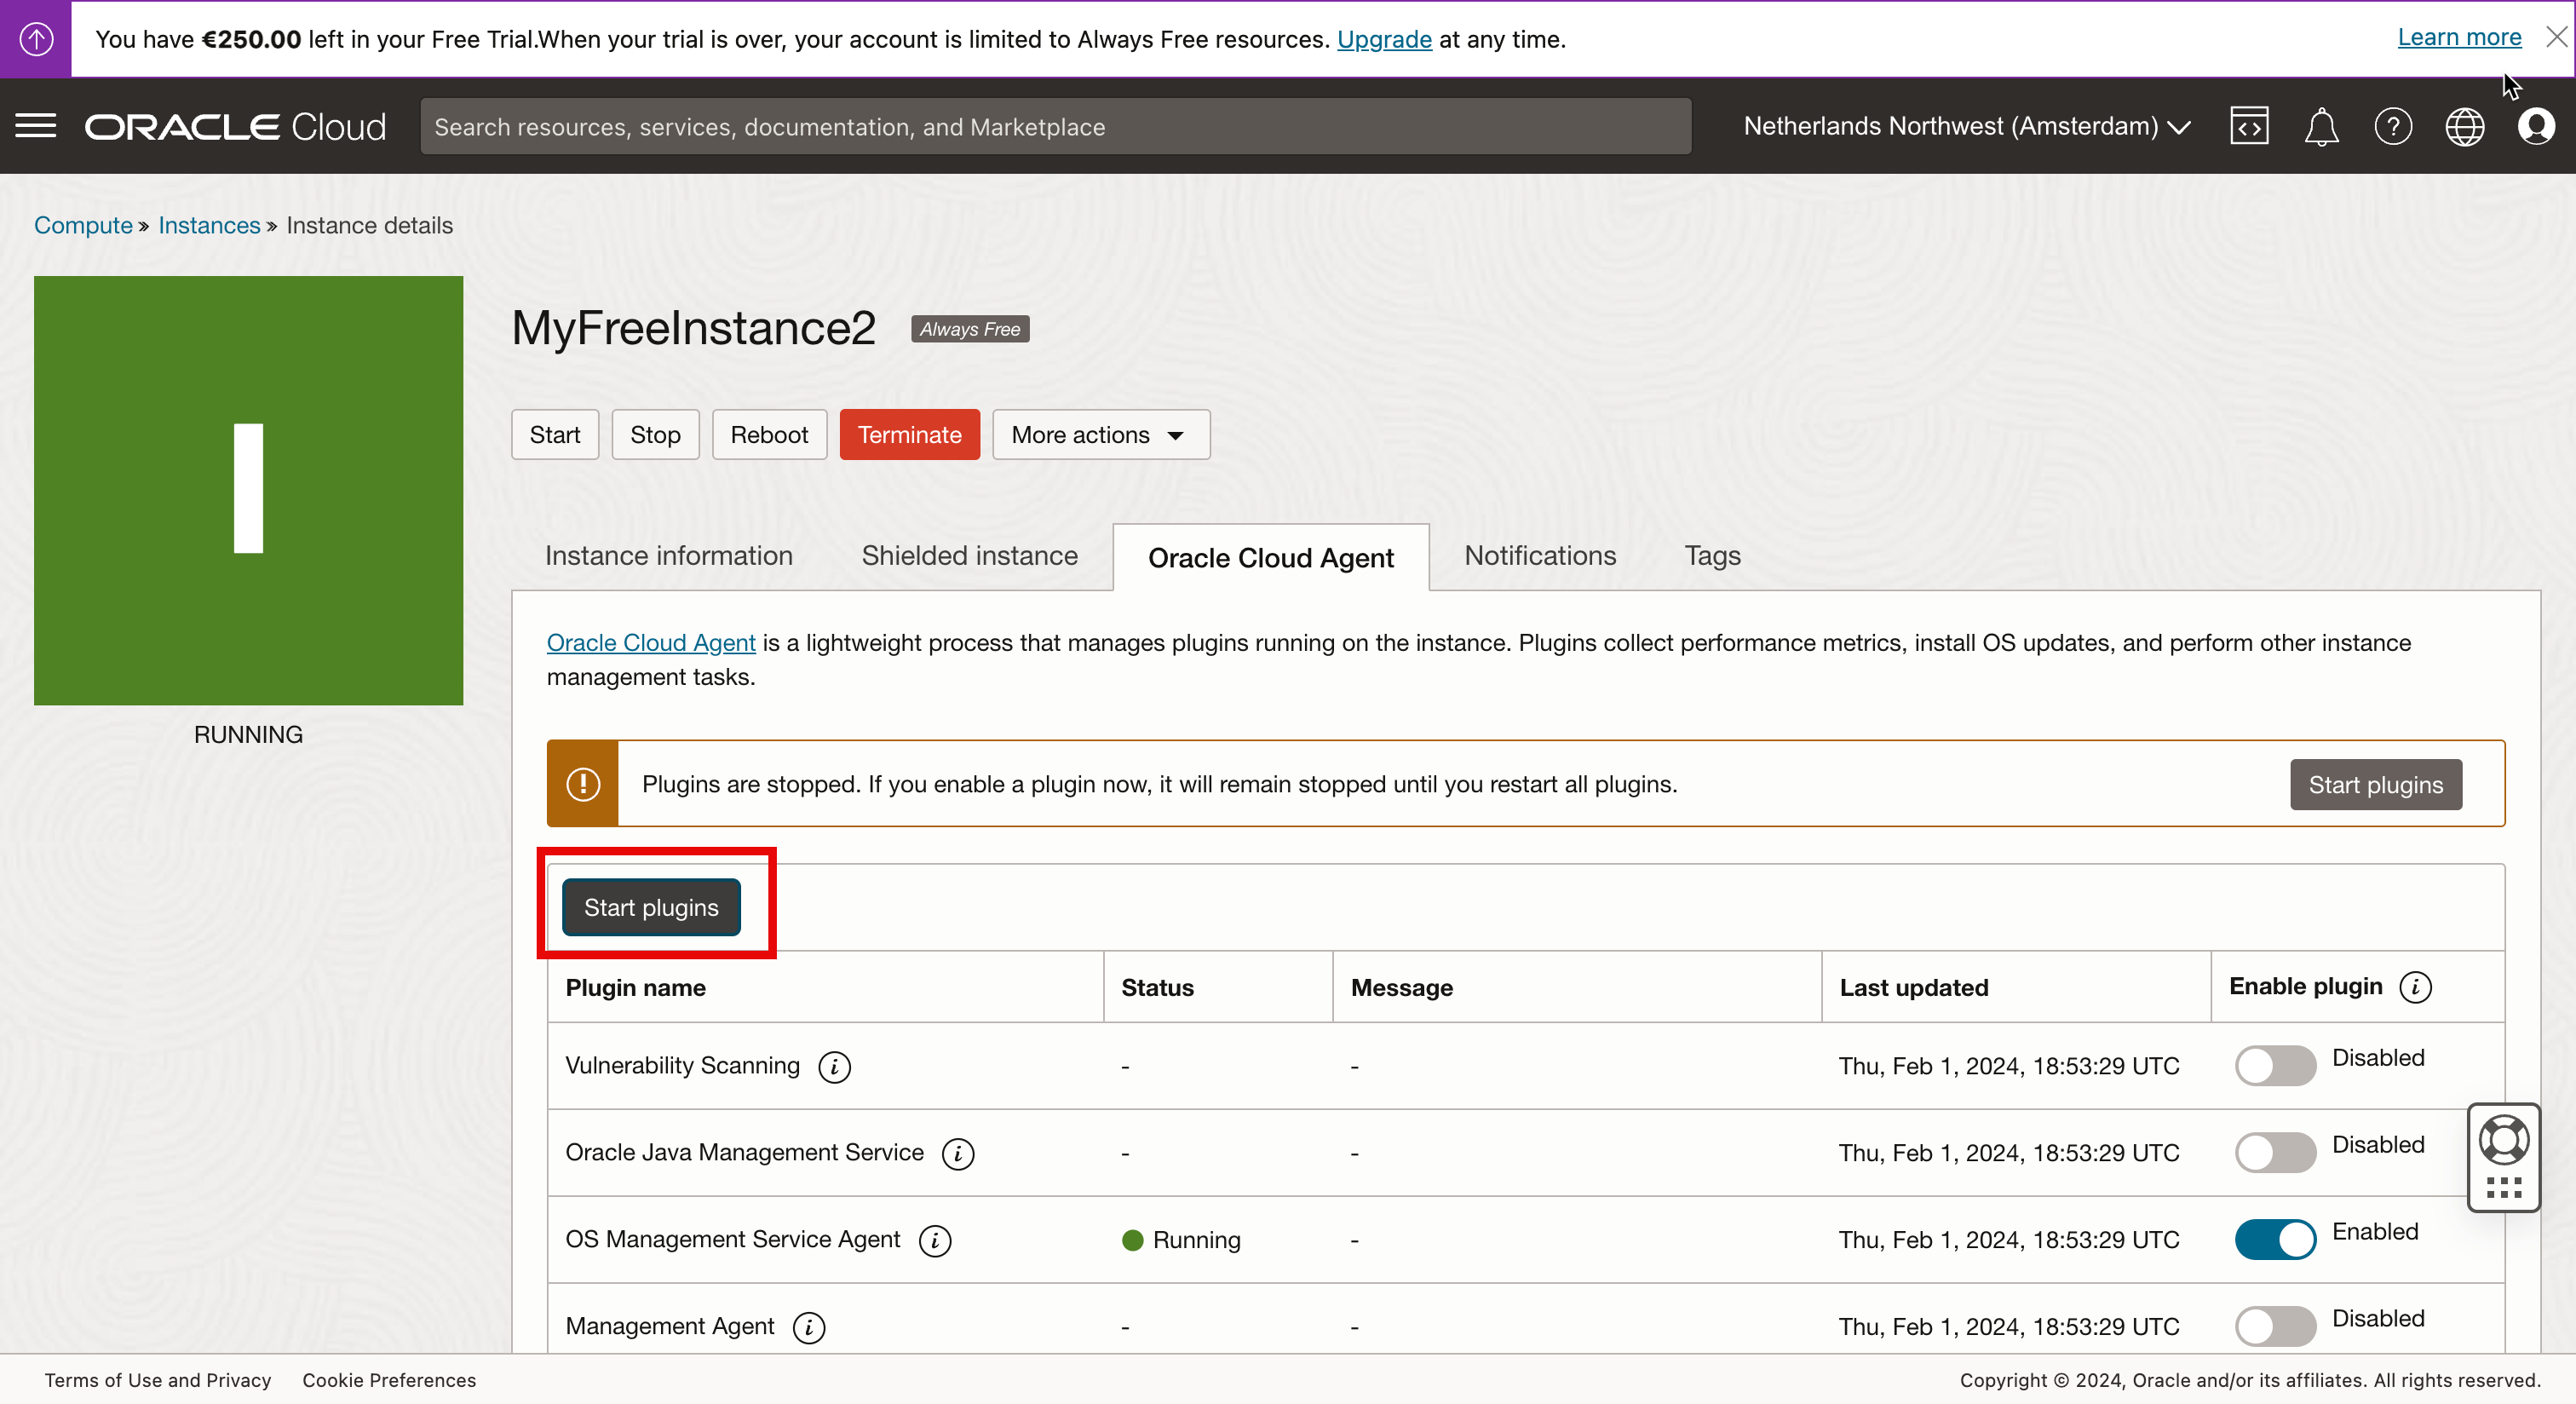This screenshot has width=2576, height=1404.
Task: Open the Notifications tab
Action: tap(1539, 556)
